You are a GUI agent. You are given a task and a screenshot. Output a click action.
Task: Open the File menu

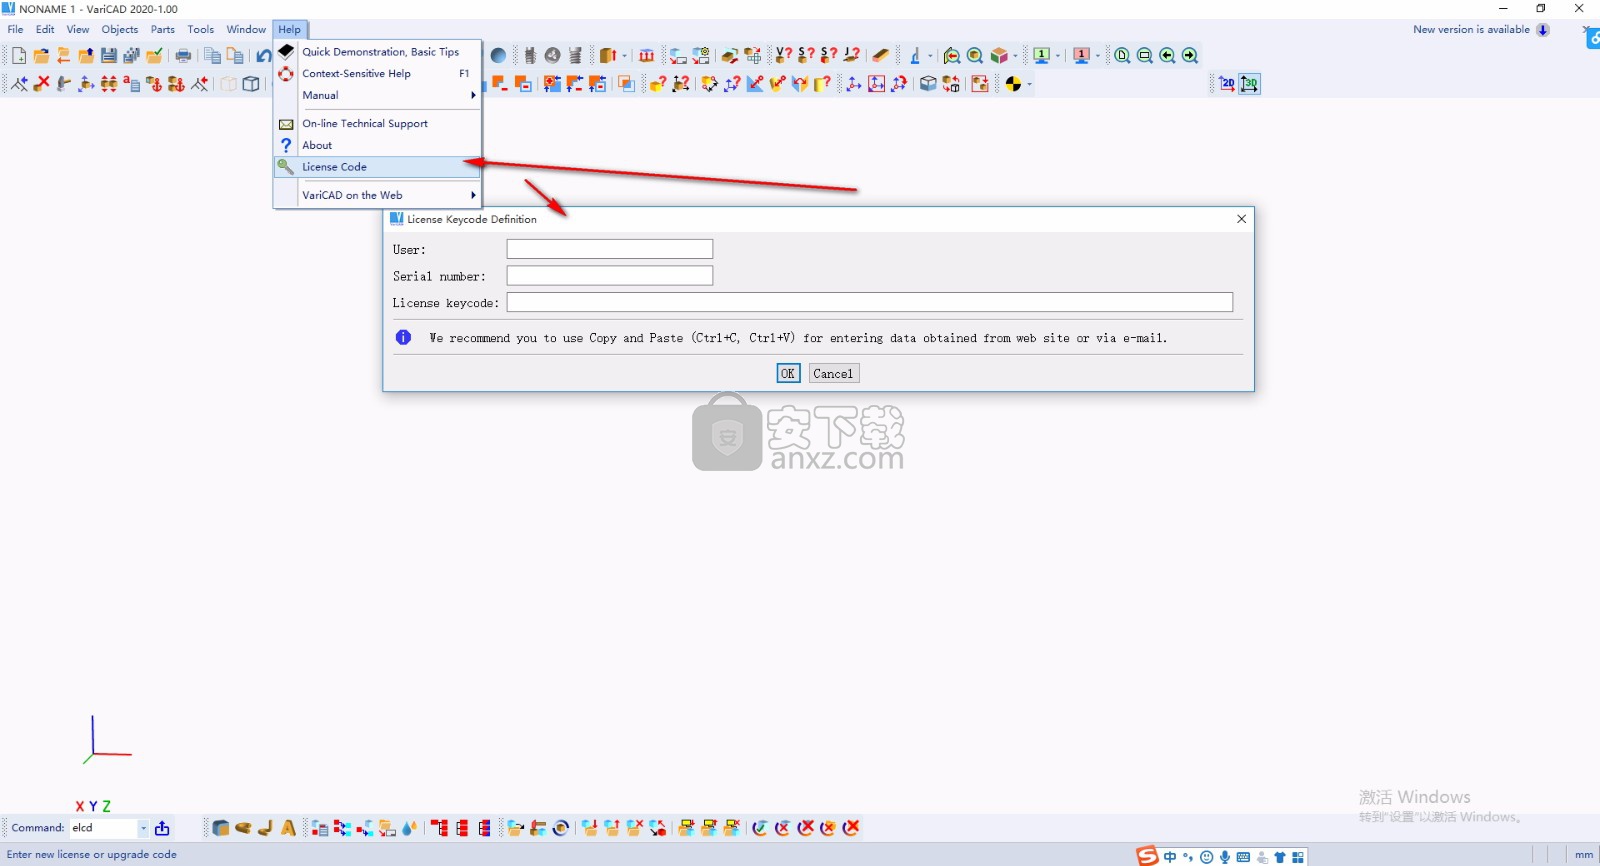pyautogui.click(x=15, y=30)
